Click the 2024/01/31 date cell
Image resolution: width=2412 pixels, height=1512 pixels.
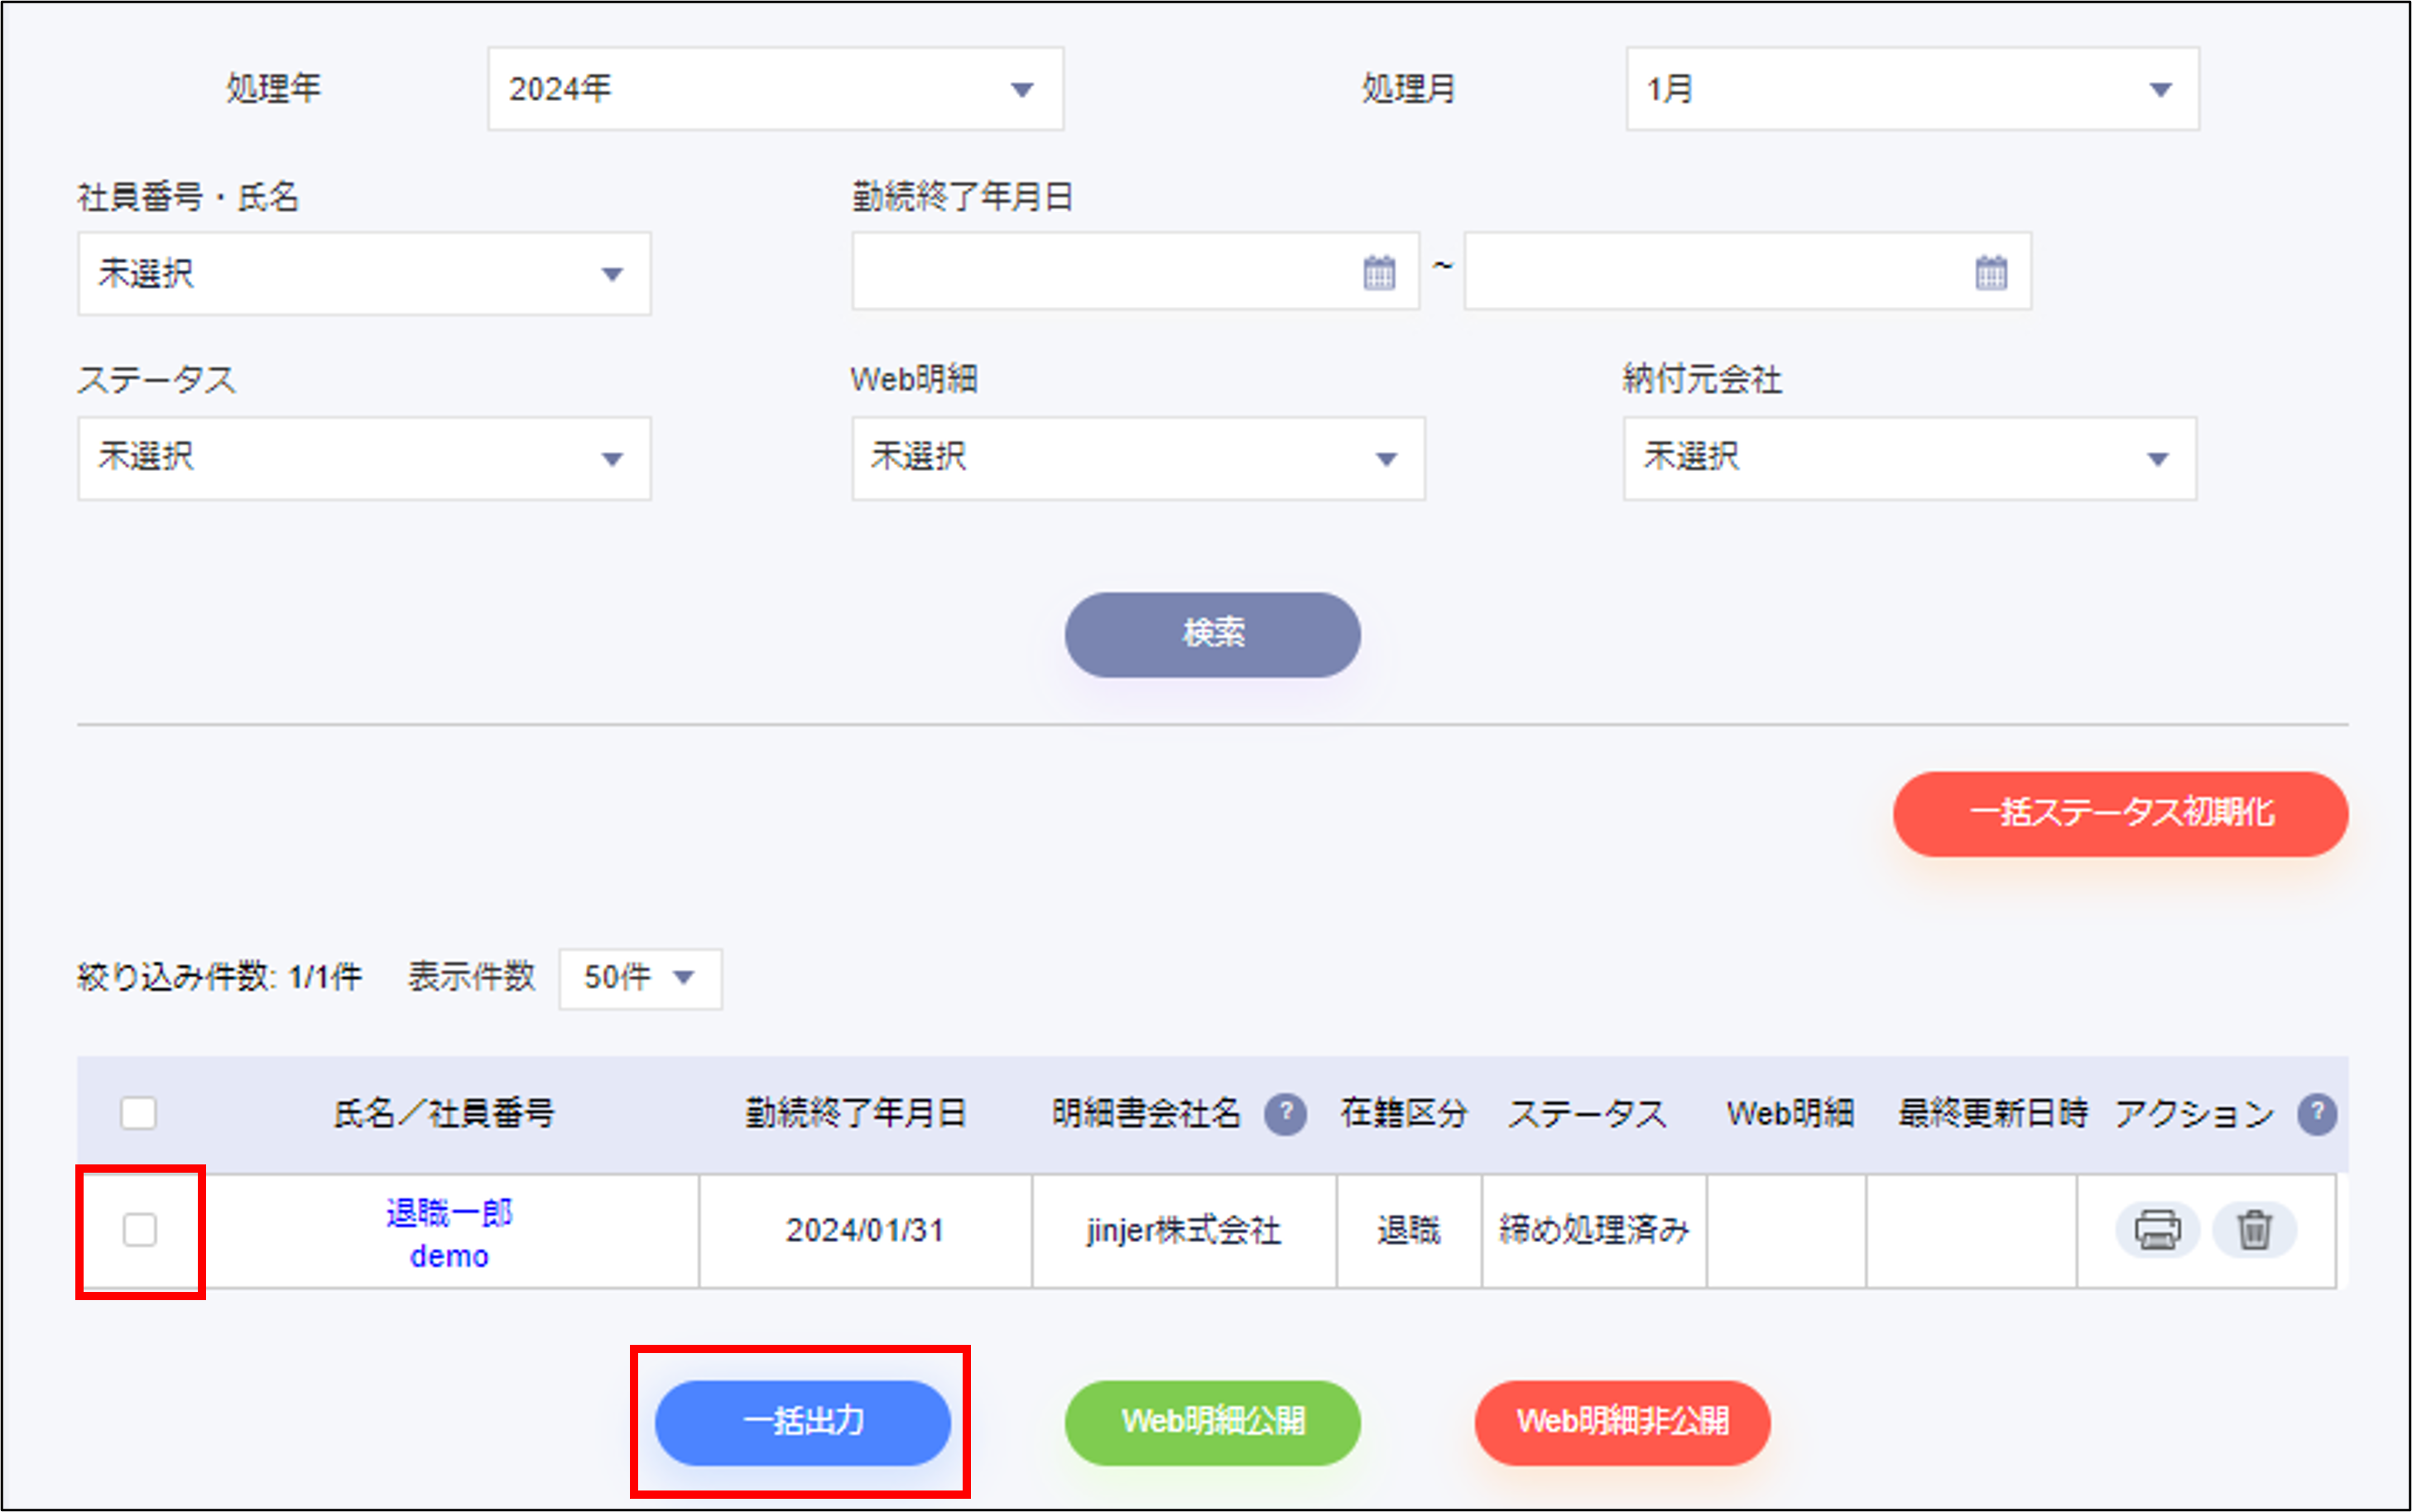point(865,1230)
